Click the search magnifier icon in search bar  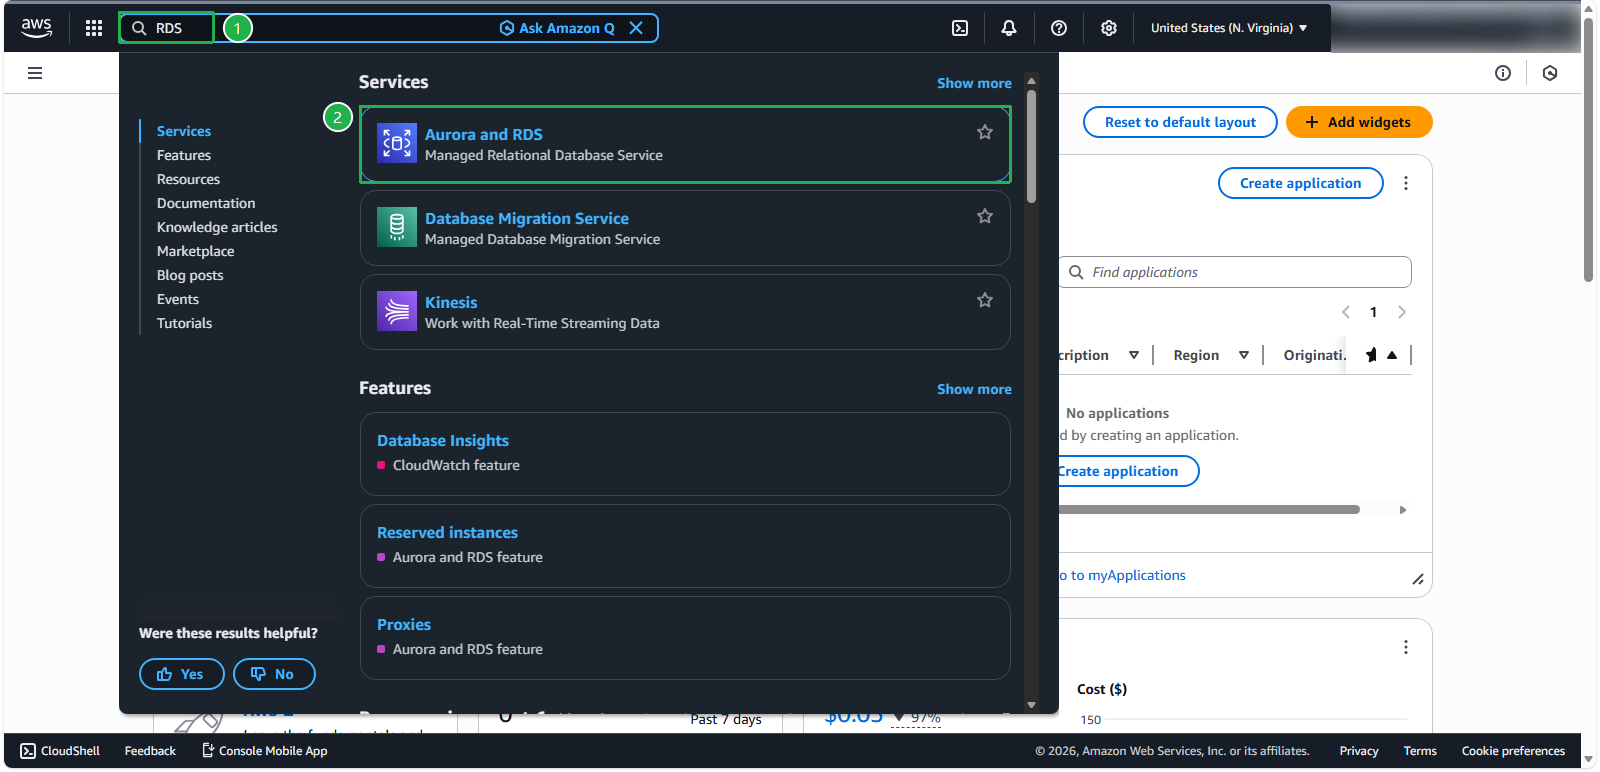click(140, 28)
